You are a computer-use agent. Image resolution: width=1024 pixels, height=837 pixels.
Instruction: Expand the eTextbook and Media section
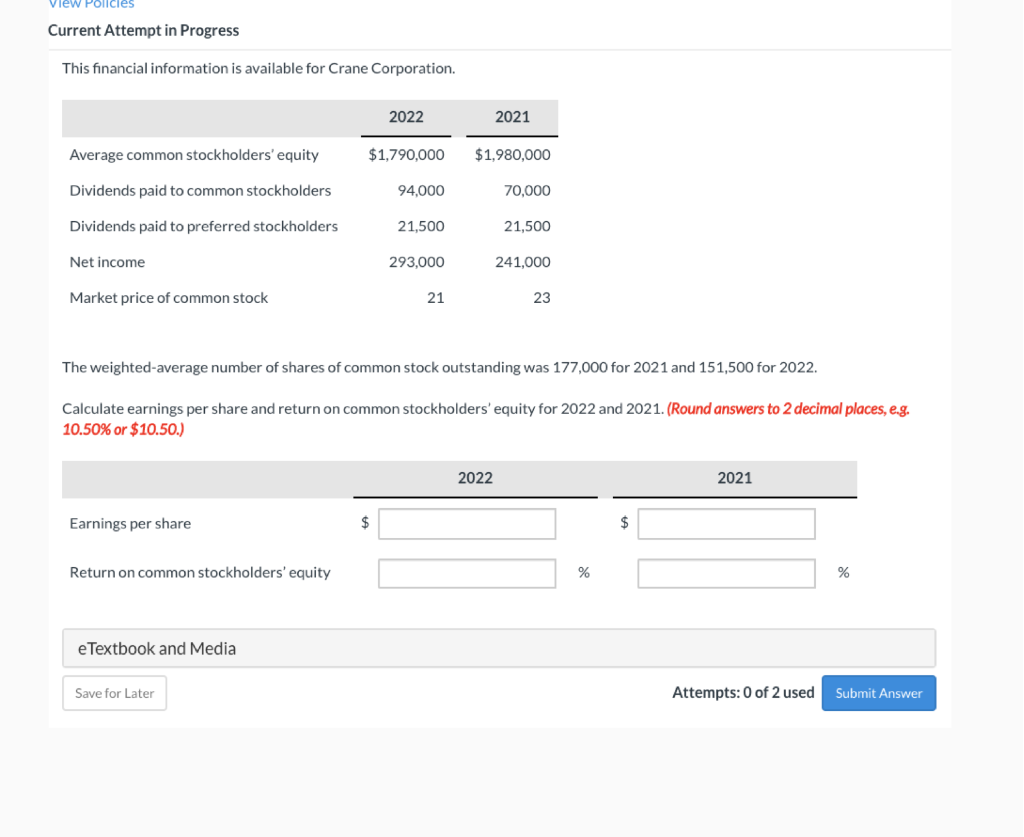click(x=156, y=647)
